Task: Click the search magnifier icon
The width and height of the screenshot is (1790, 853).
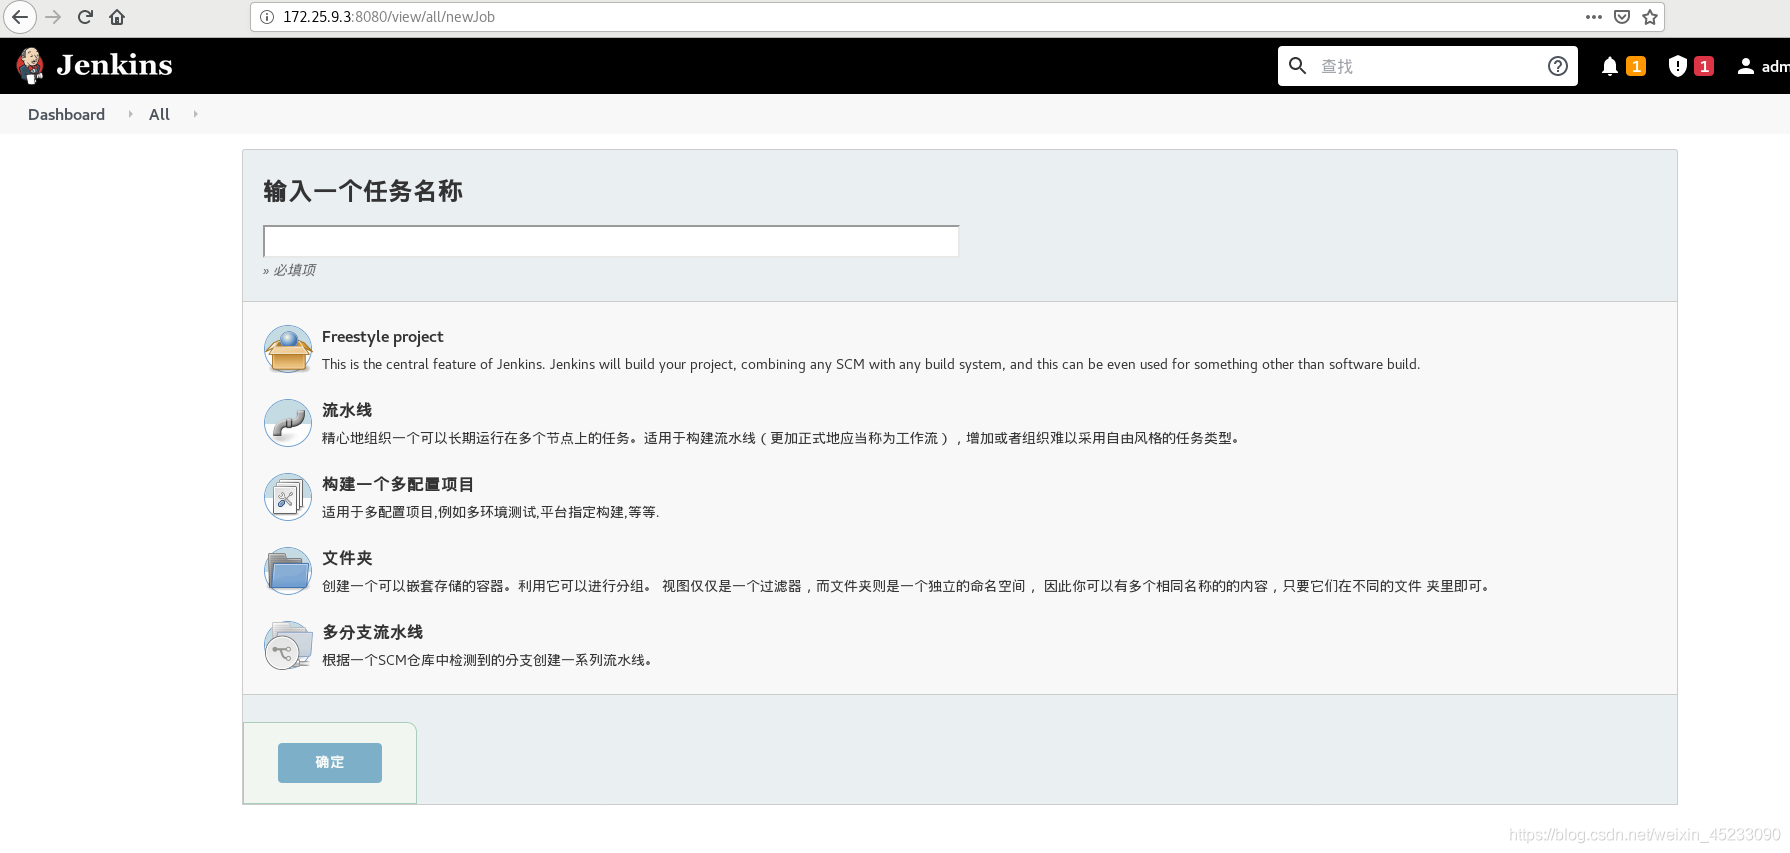Action: click(1297, 66)
